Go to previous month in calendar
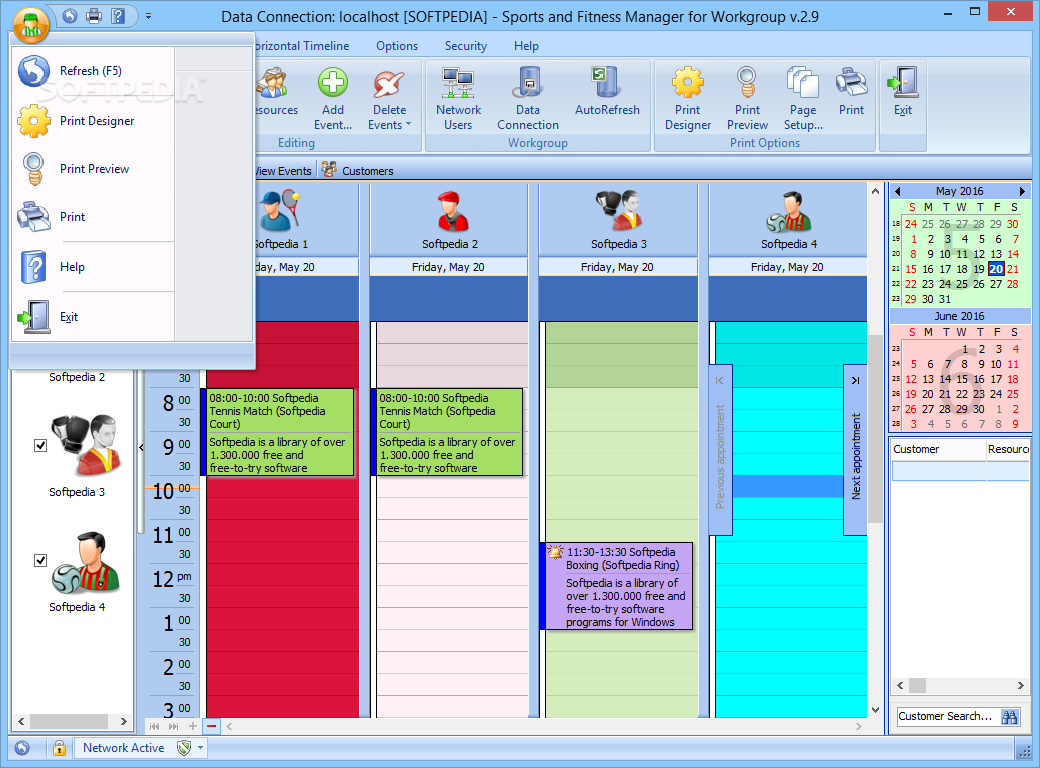 pos(897,191)
